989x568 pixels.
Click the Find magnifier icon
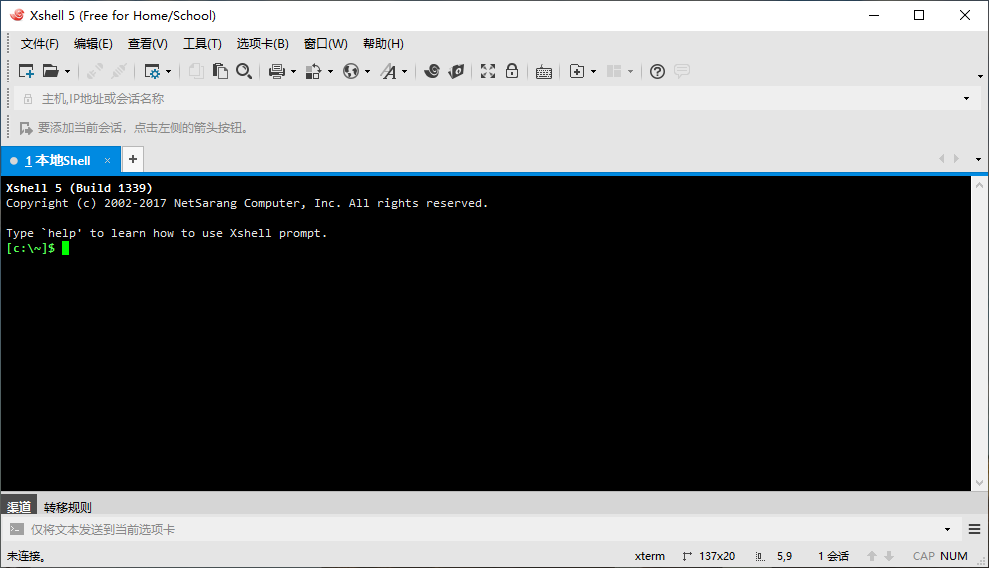(x=244, y=71)
